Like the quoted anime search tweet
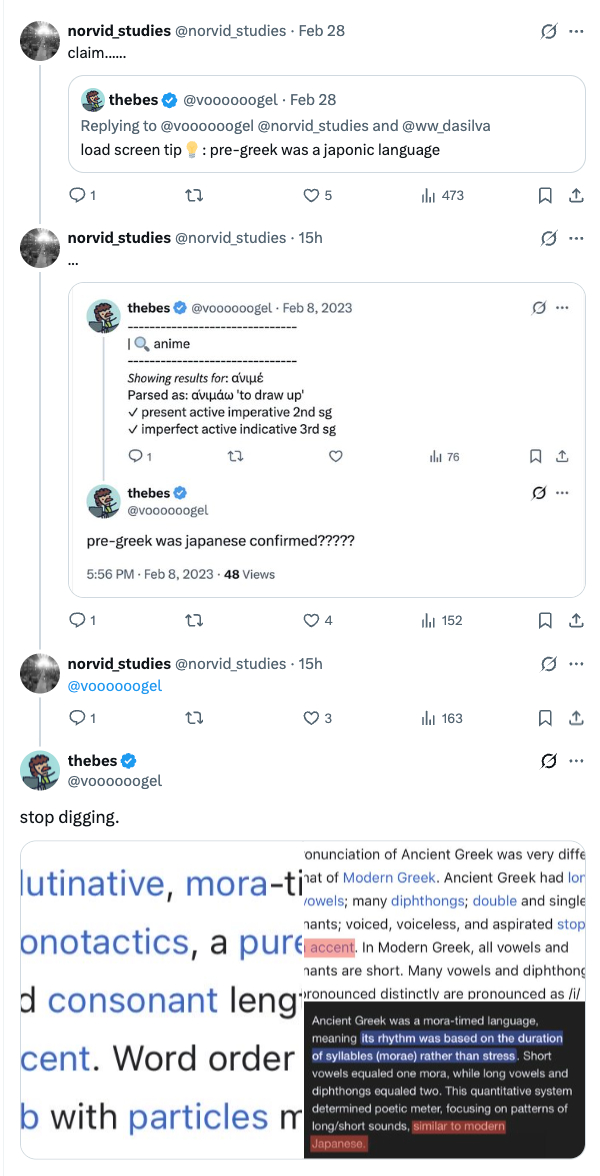Image resolution: width=600 pixels, height=1176 pixels. 336,457
